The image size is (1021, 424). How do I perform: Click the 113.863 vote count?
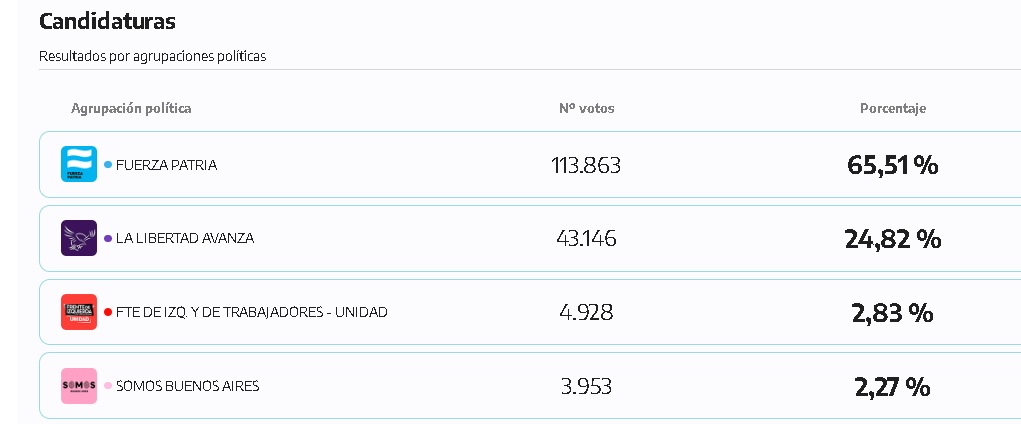tap(586, 165)
